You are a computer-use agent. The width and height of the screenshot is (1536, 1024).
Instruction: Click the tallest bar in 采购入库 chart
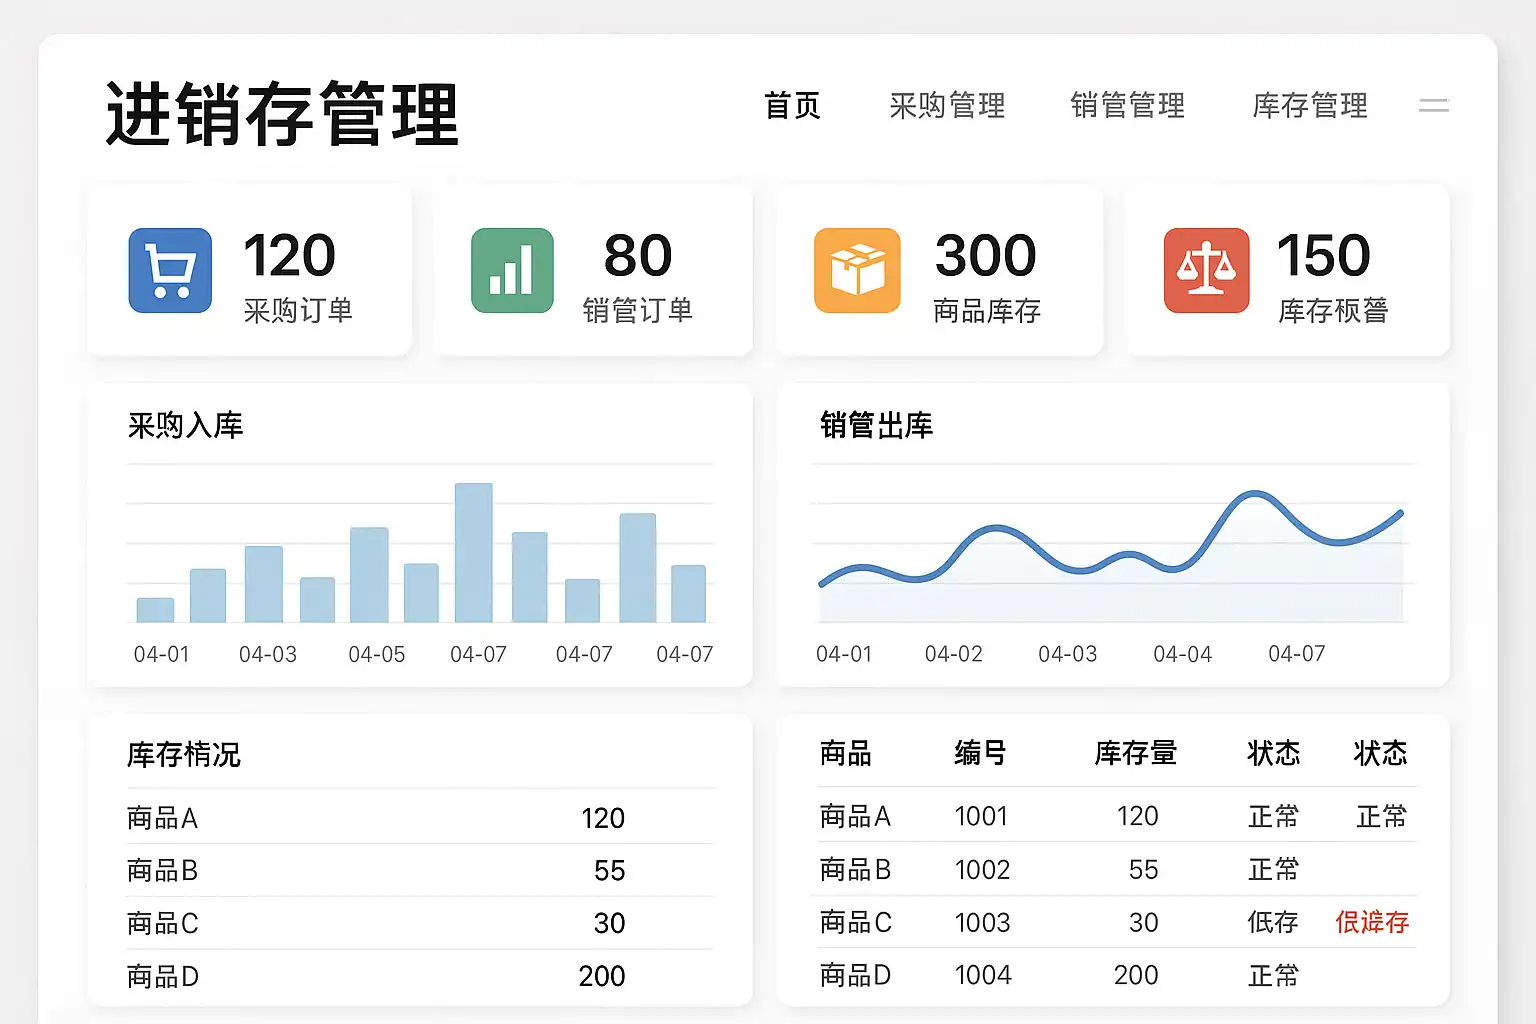click(473, 552)
